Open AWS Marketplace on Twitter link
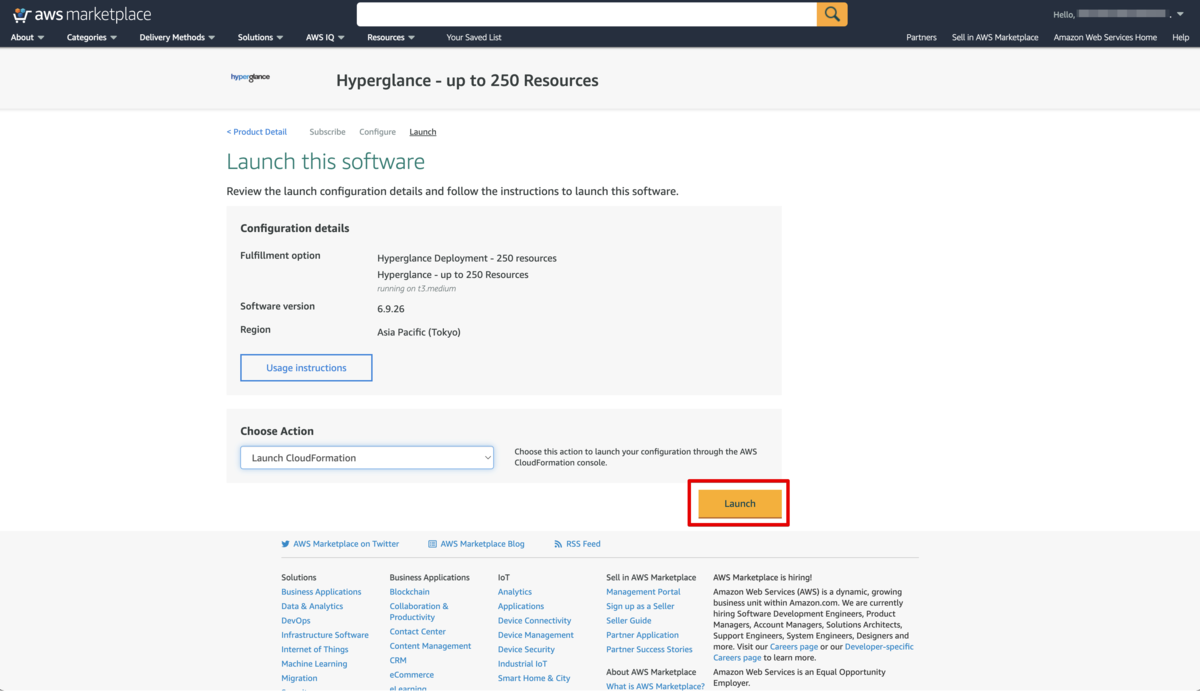Viewport: 1200px width, 693px height. point(346,544)
